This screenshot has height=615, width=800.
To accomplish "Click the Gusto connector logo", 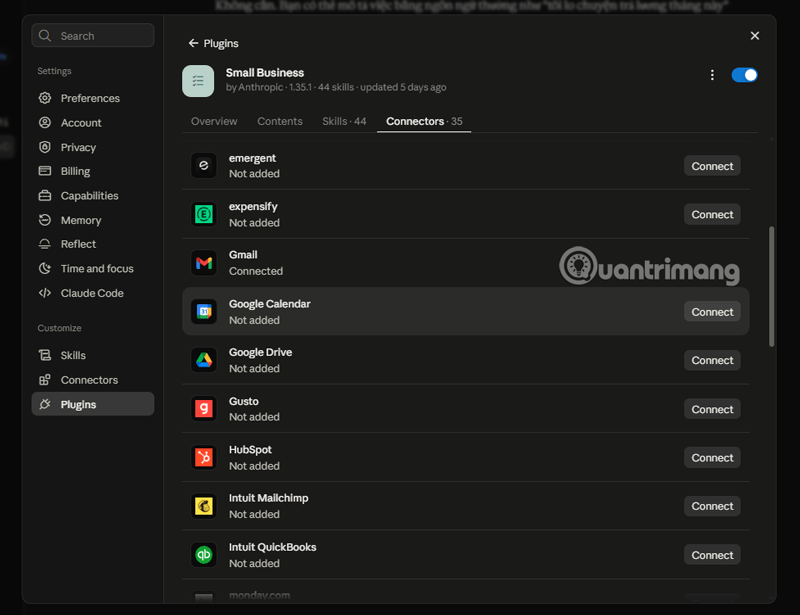I will [x=204, y=409].
